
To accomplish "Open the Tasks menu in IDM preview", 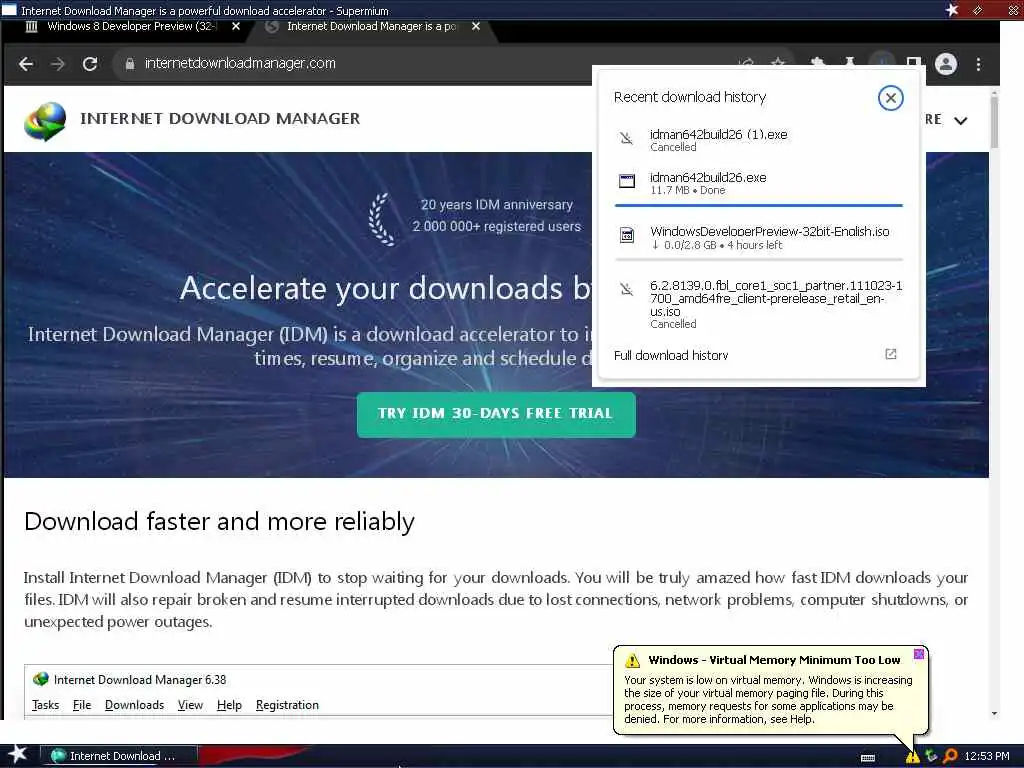I will pyautogui.click(x=45, y=705).
